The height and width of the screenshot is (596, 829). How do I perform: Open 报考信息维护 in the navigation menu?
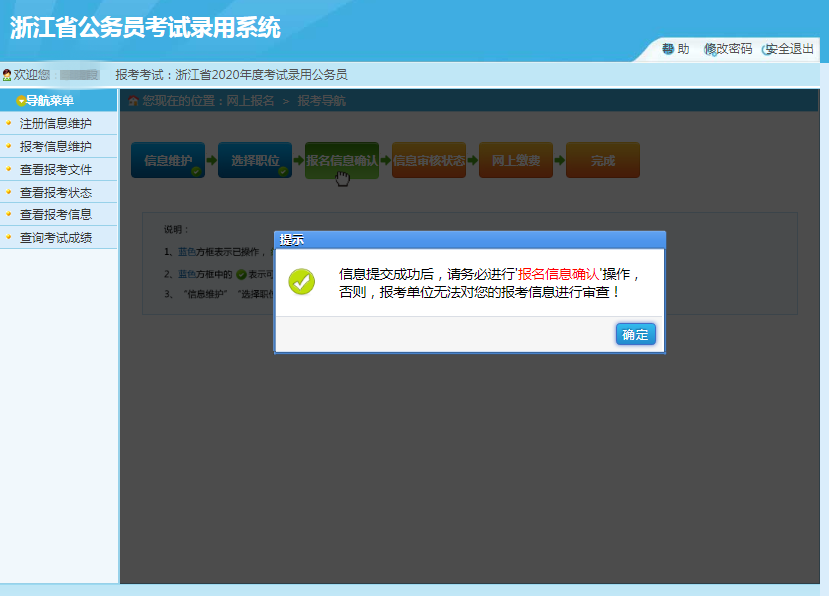56,146
